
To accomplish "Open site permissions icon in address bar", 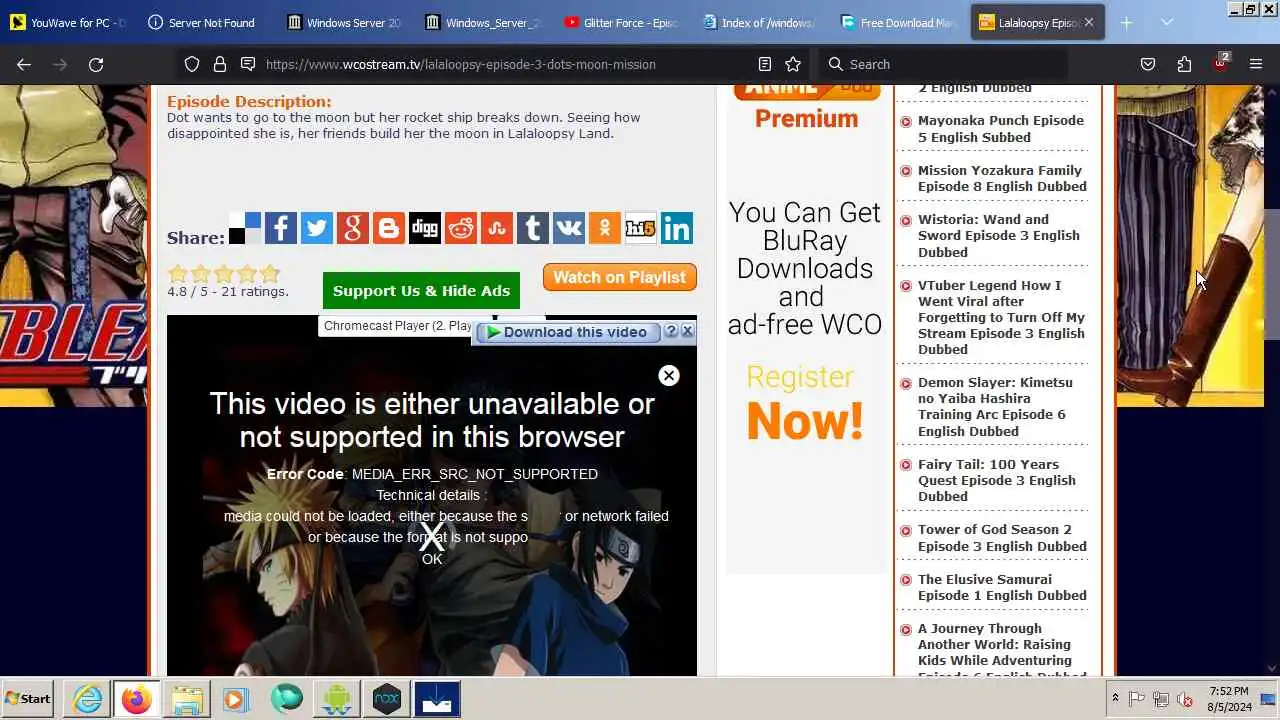I will (248, 64).
